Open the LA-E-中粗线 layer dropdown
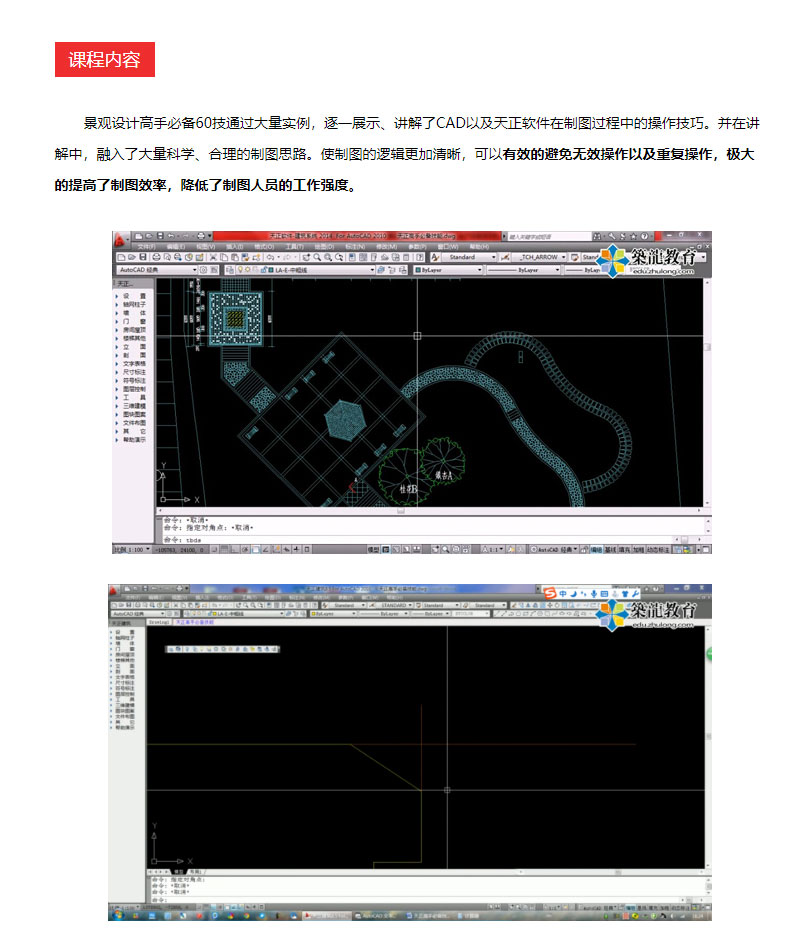Viewport: 810px width, 948px height. 305,270
